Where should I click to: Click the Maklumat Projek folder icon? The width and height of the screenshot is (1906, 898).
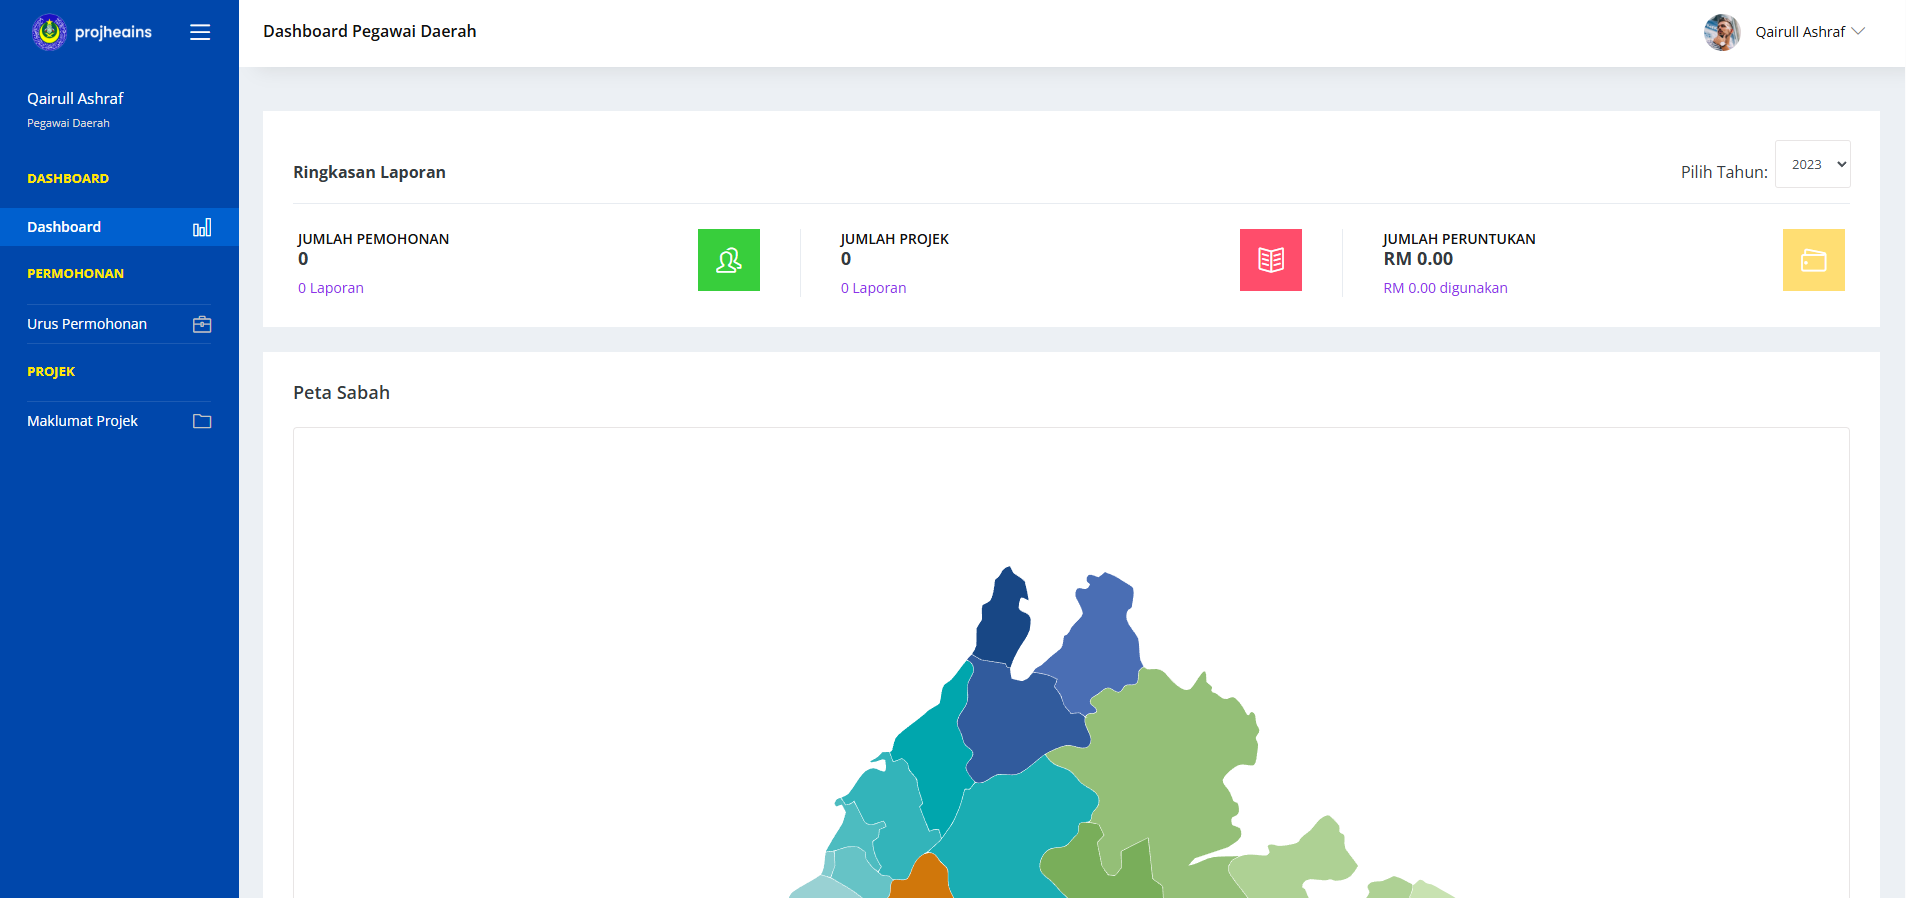[202, 421]
